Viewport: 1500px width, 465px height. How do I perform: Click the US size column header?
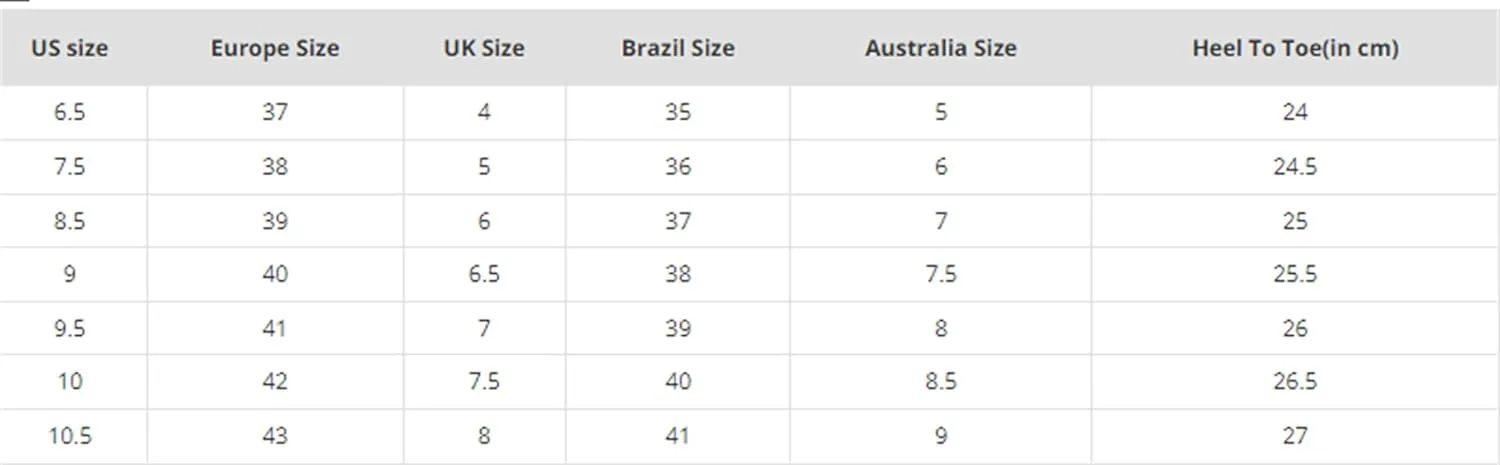(70, 48)
